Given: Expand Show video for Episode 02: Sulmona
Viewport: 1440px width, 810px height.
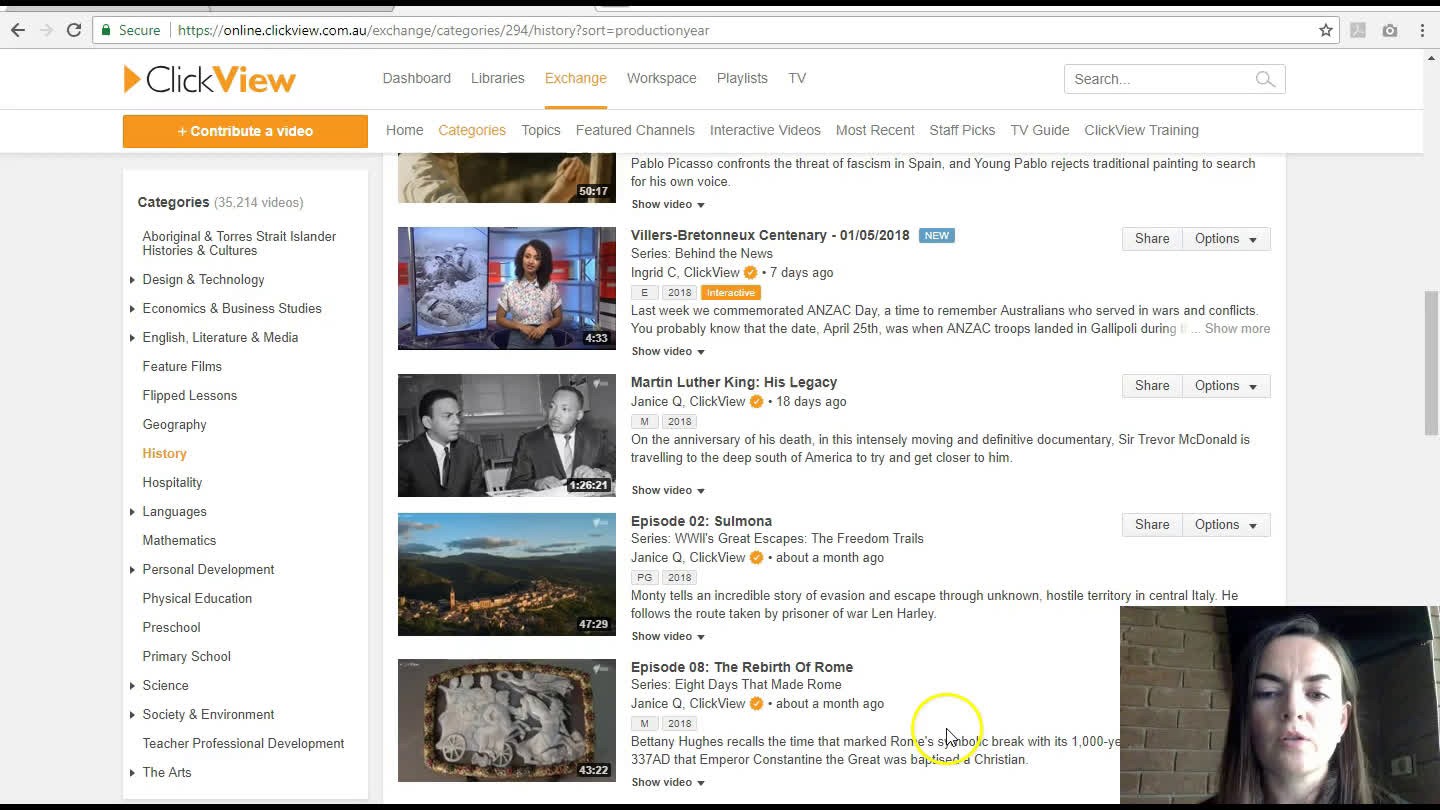Looking at the screenshot, I should (667, 636).
